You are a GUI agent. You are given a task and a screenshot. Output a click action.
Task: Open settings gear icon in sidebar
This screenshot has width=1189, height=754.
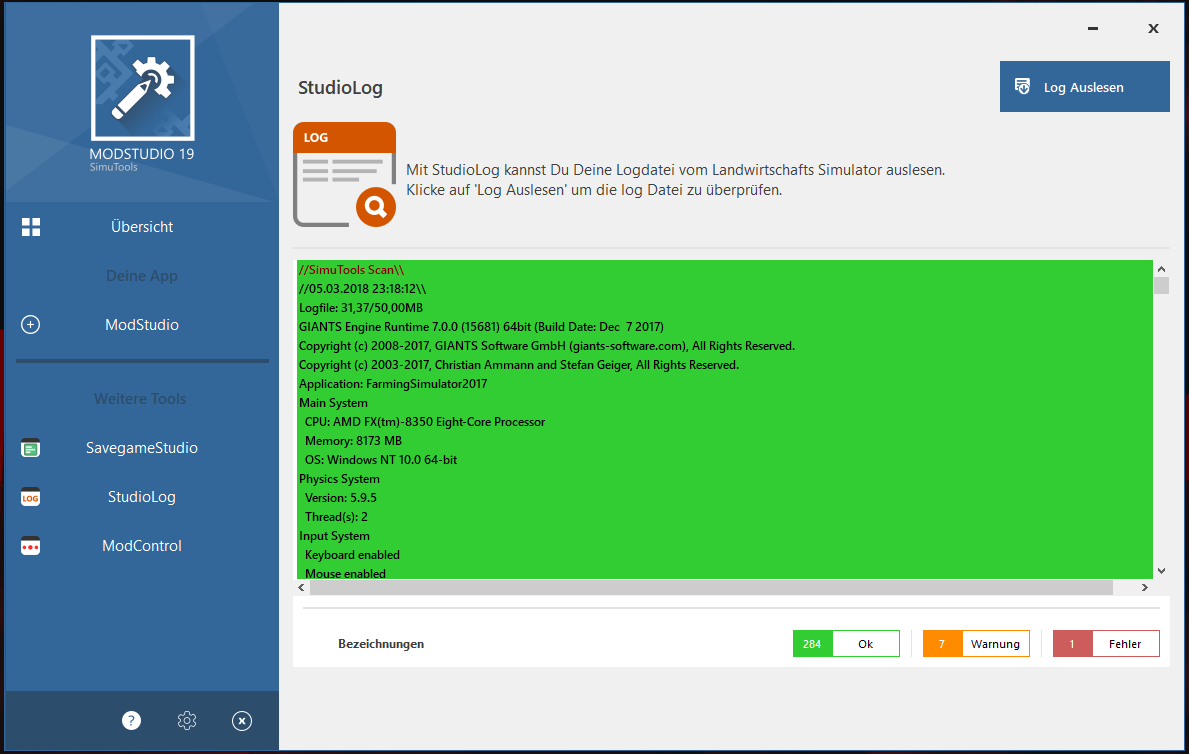[x=187, y=720]
